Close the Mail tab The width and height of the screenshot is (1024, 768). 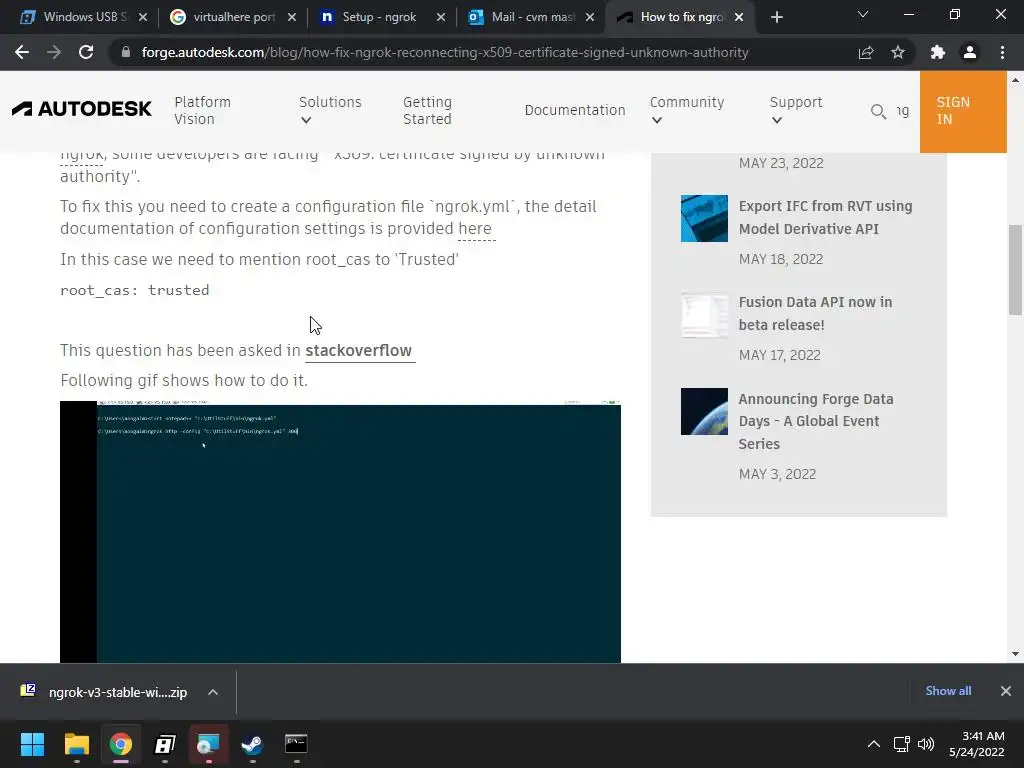(x=590, y=17)
